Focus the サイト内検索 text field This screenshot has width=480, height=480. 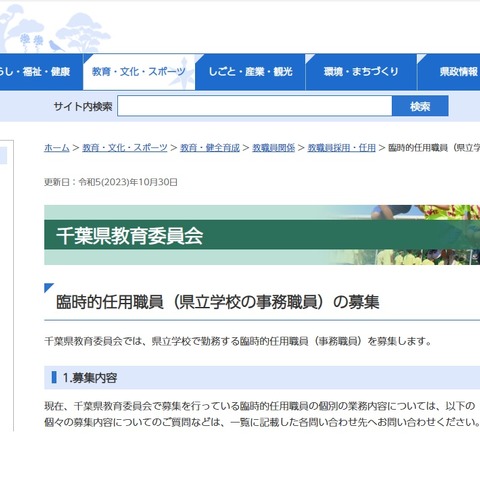coord(255,106)
